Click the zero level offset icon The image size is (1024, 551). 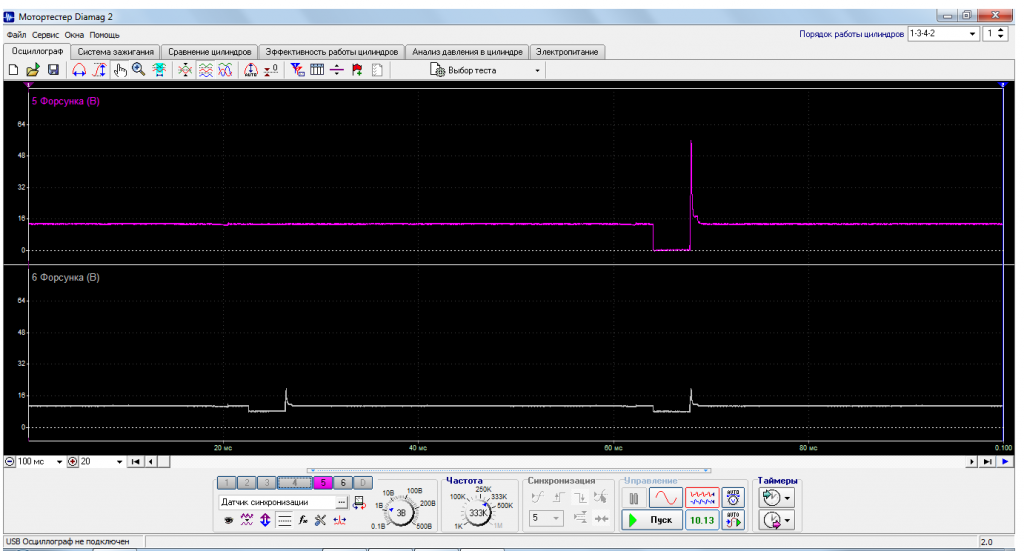tap(270, 70)
